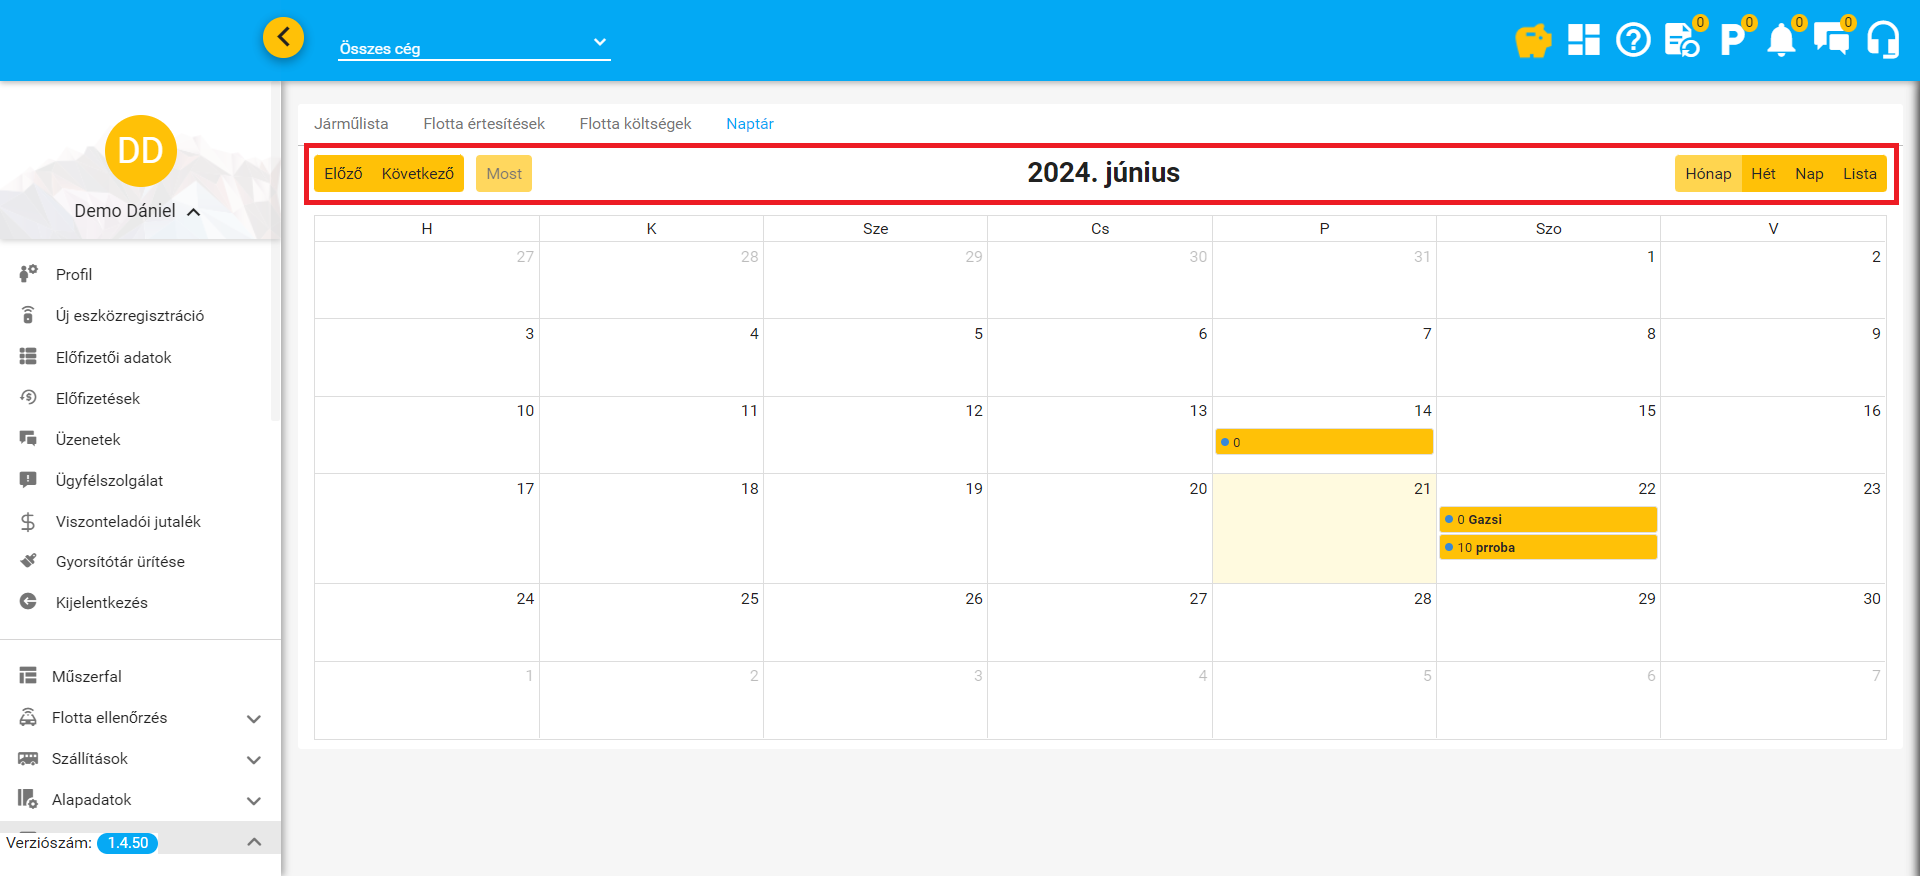The image size is (1920, 876).
Task: Open the Összes cég company dropdown
Action: pyautogui.click(x=474, y=47)
